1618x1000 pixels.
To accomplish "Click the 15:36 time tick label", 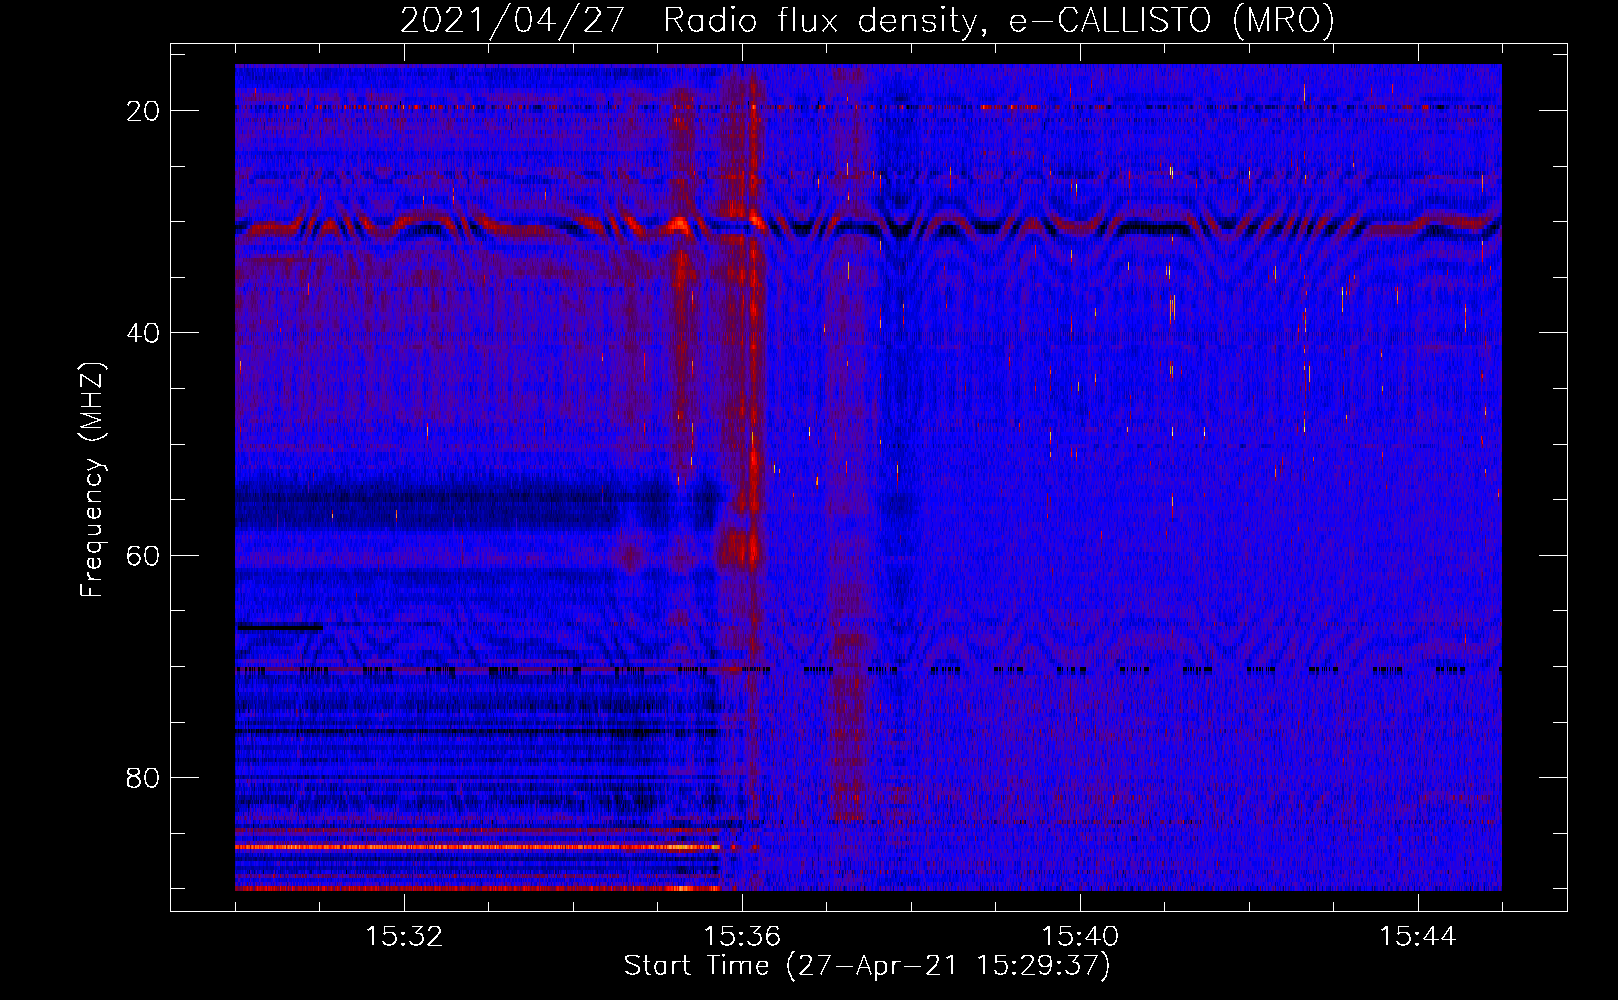I will pyautogui.click(x=742, y=937).
